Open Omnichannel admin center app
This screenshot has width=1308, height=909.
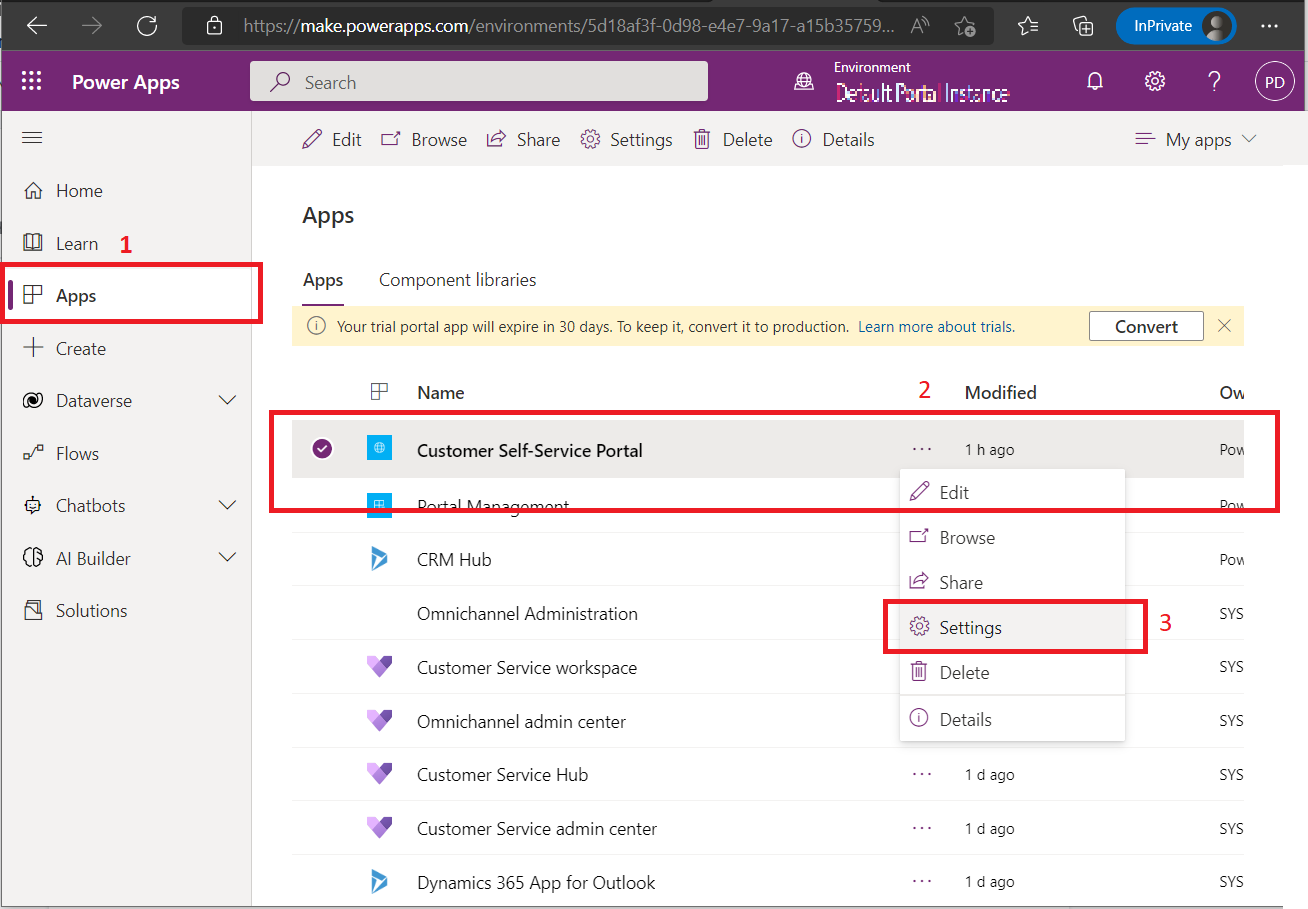521,722
